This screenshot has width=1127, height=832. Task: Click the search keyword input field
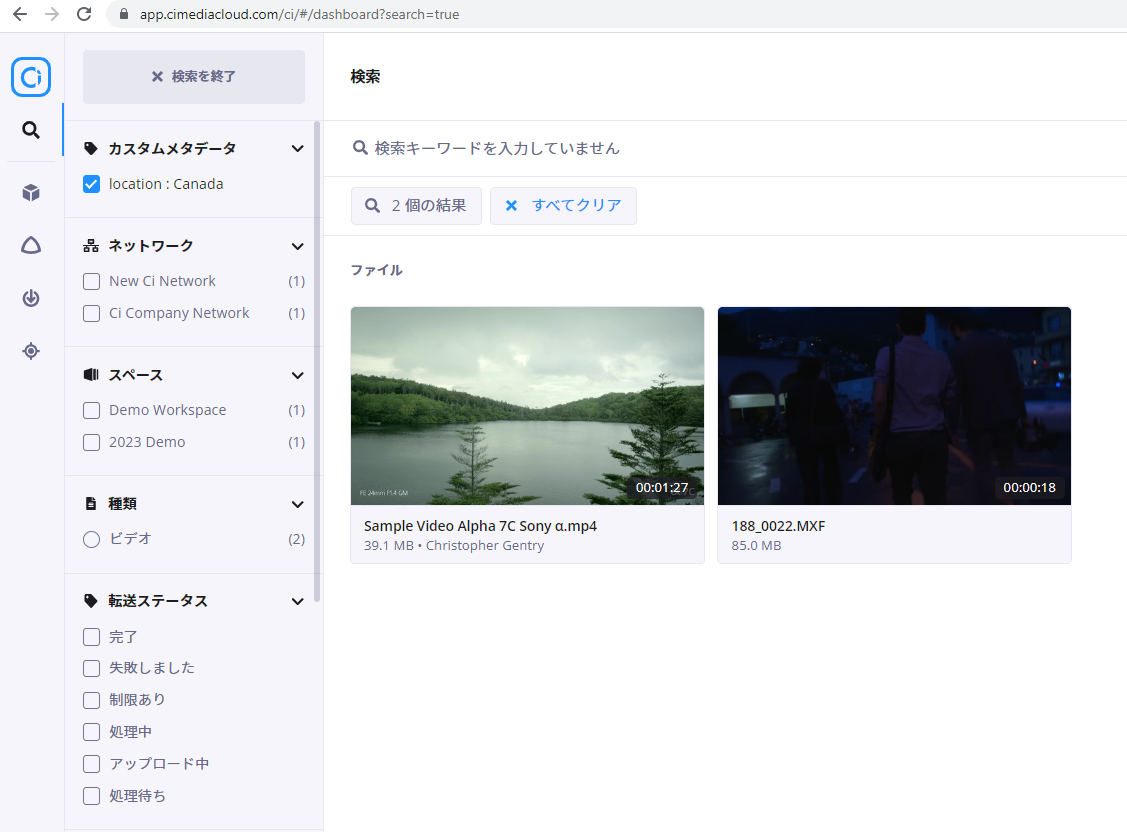click(725, 148)
